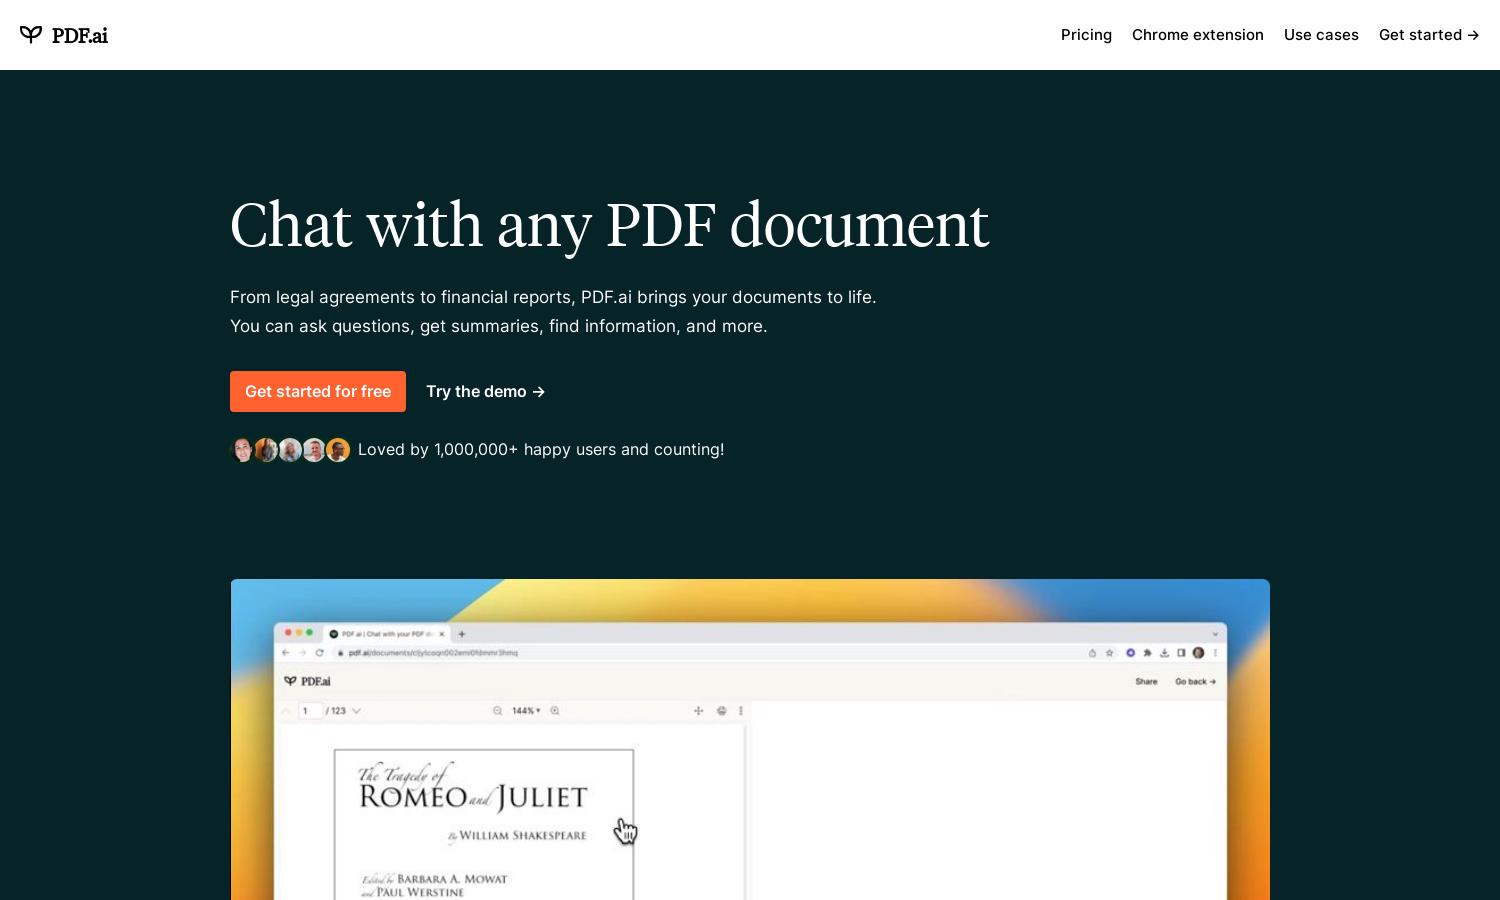Screen dimensions: 1500x900
Task: Go to Use cases
Action: coord(1321,35)
